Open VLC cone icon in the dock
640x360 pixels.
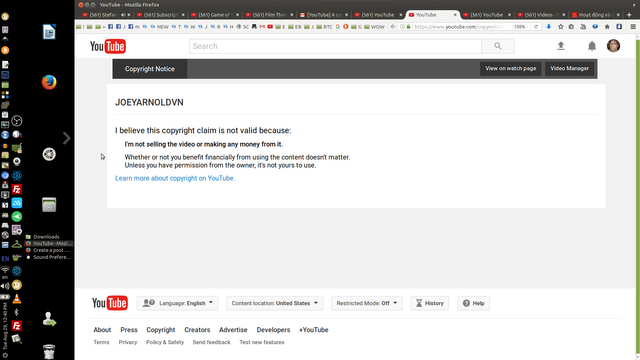pos(17,299)
